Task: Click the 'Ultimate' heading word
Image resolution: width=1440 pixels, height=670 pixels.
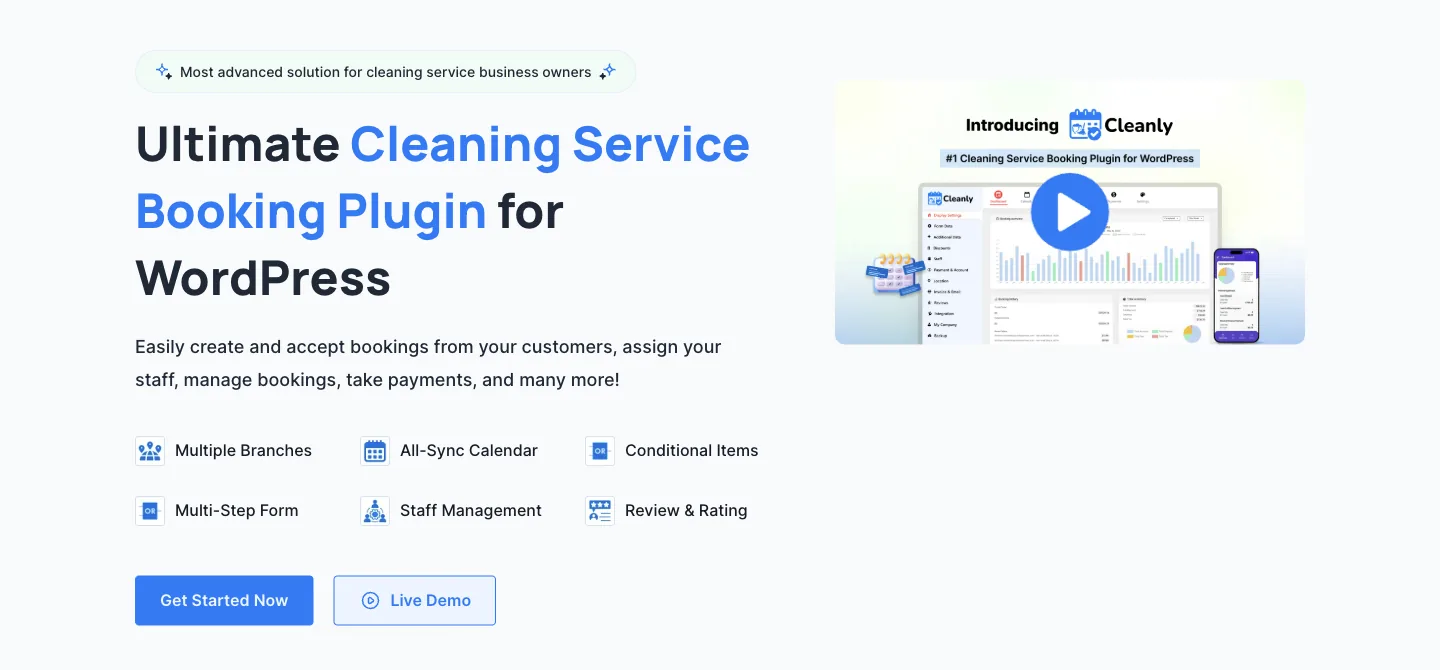Action: click(x=238, y=144)
